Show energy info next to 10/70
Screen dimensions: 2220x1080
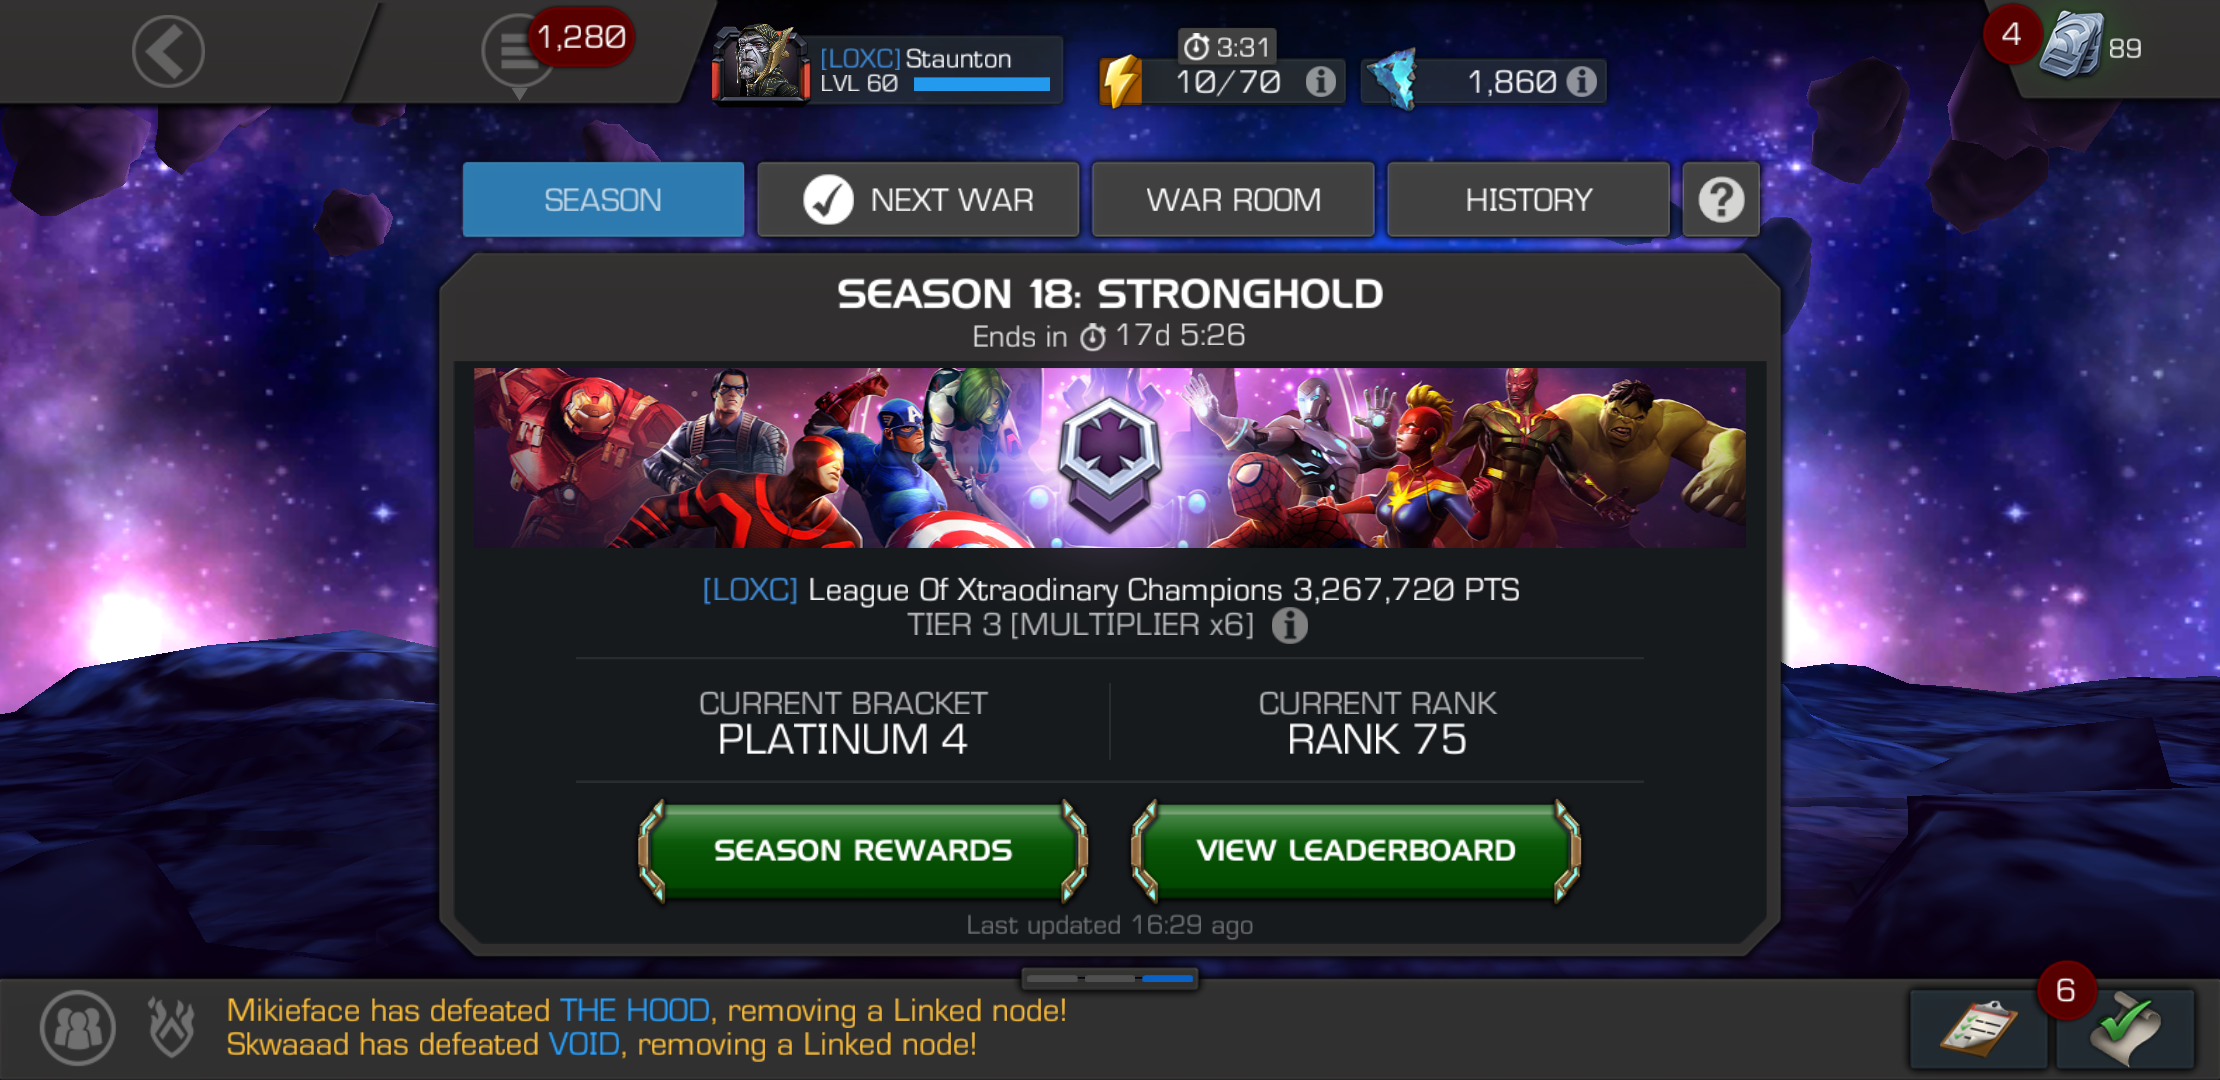pos(1320,82)
